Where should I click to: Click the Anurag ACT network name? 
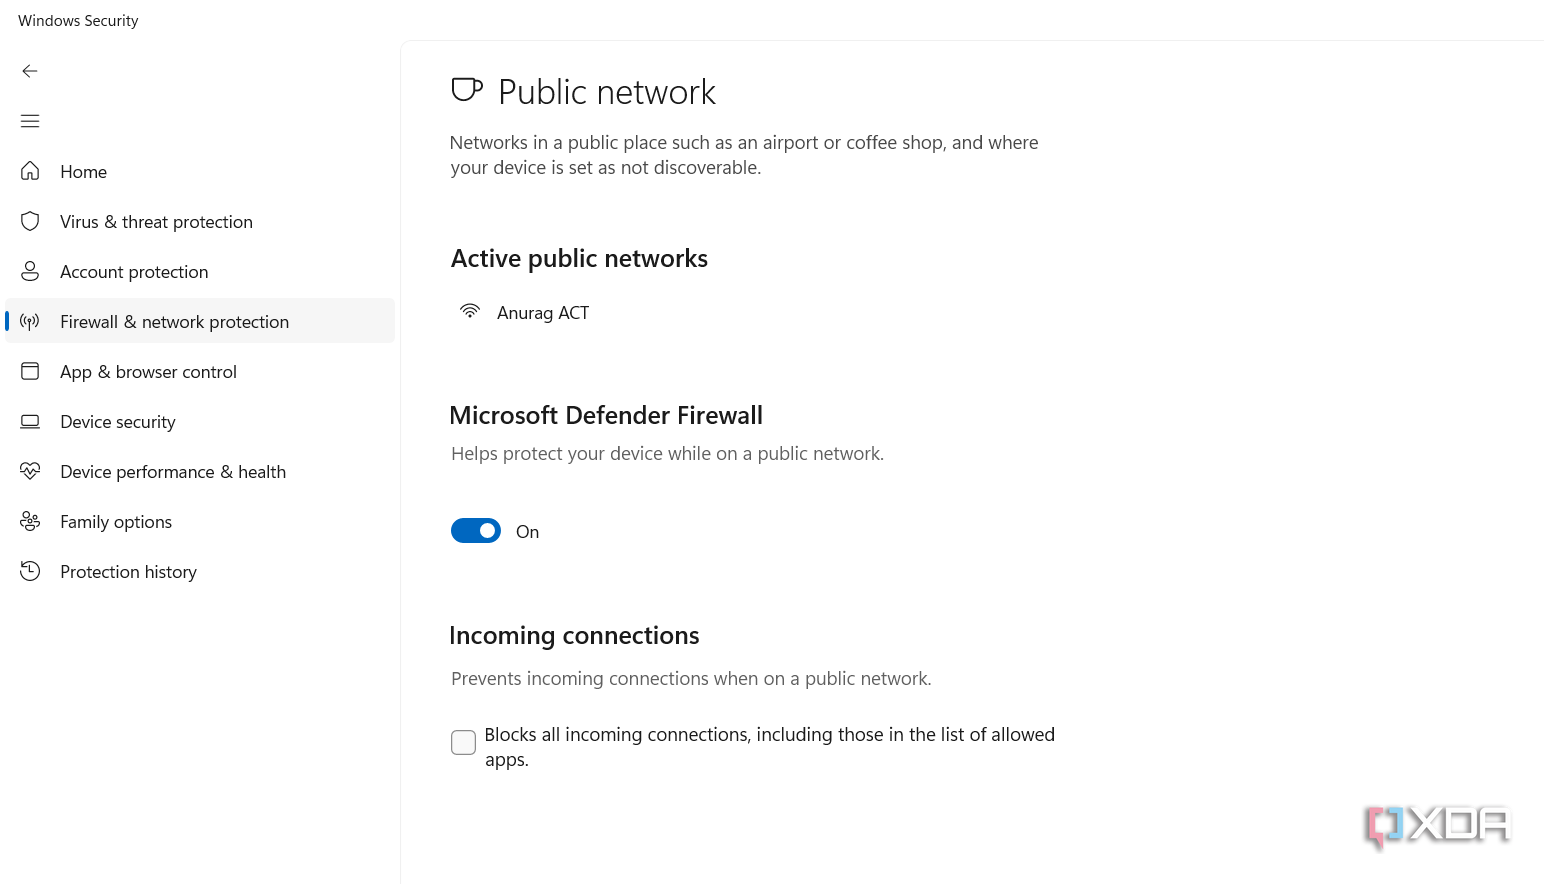[543, 313]
